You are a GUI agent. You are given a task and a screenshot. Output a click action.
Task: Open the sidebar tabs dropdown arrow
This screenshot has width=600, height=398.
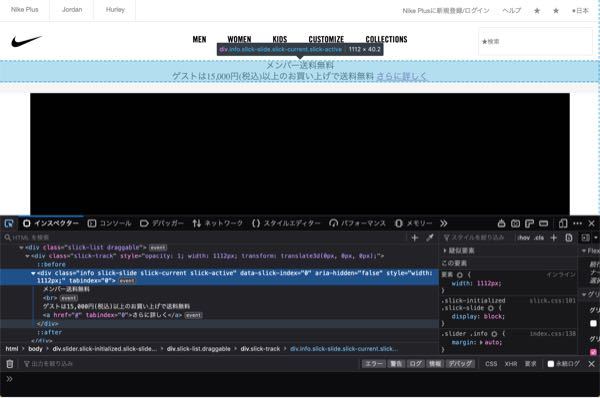595,238
